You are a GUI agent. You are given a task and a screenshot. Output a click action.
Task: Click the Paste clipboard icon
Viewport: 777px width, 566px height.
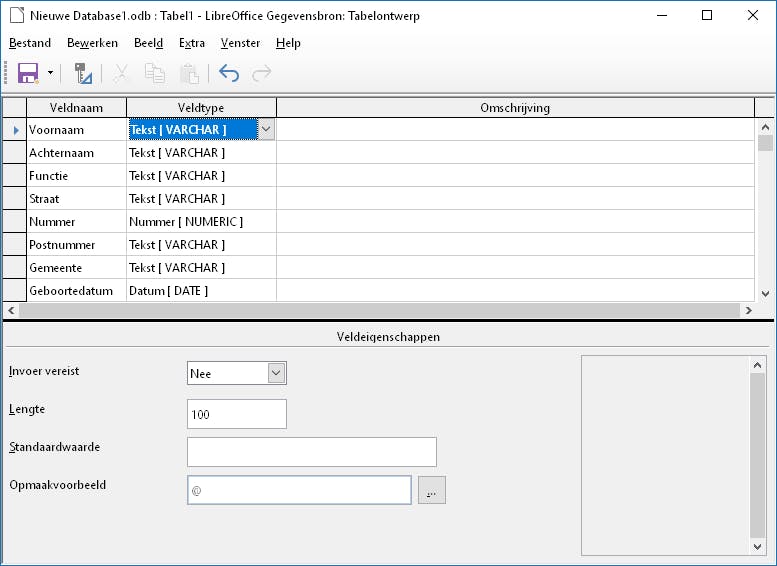click(188, 73)
